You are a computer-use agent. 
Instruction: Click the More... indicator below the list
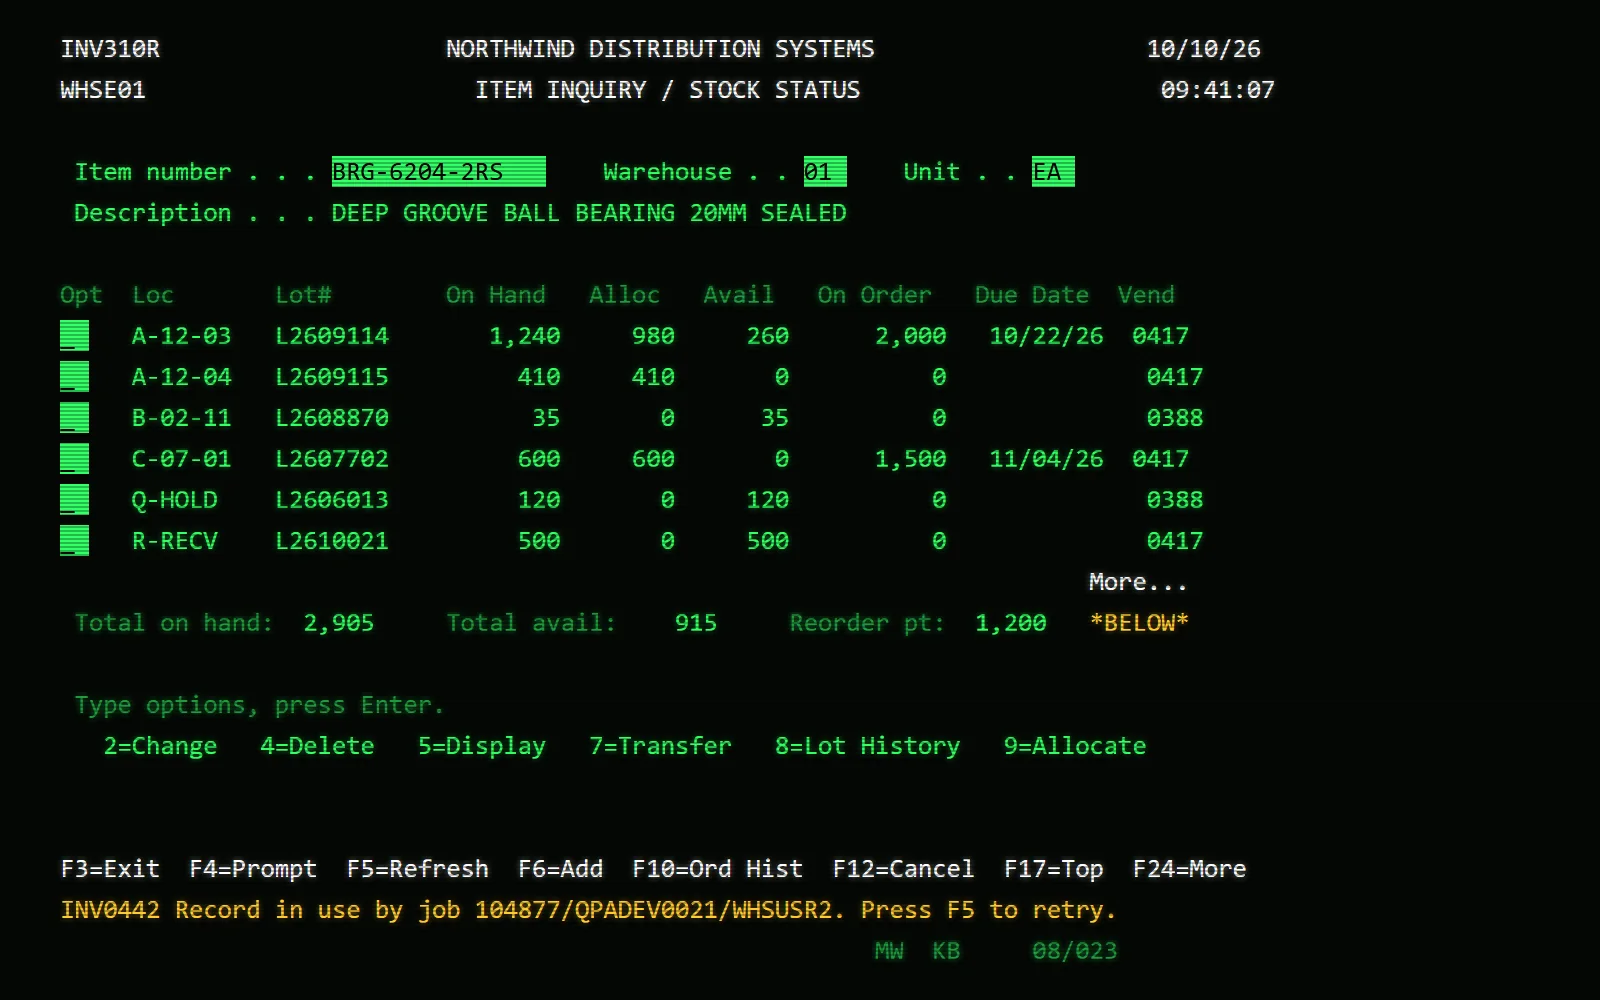1138,582
